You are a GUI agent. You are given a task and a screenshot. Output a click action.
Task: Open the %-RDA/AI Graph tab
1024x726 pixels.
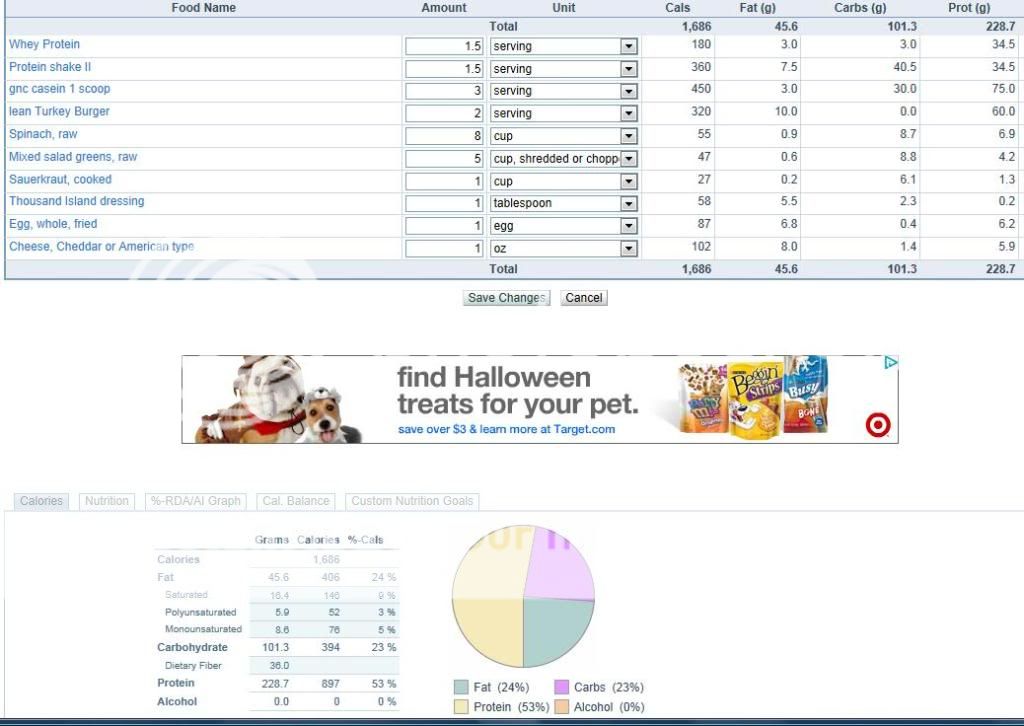pyautogui.click(x=196, y=501)
